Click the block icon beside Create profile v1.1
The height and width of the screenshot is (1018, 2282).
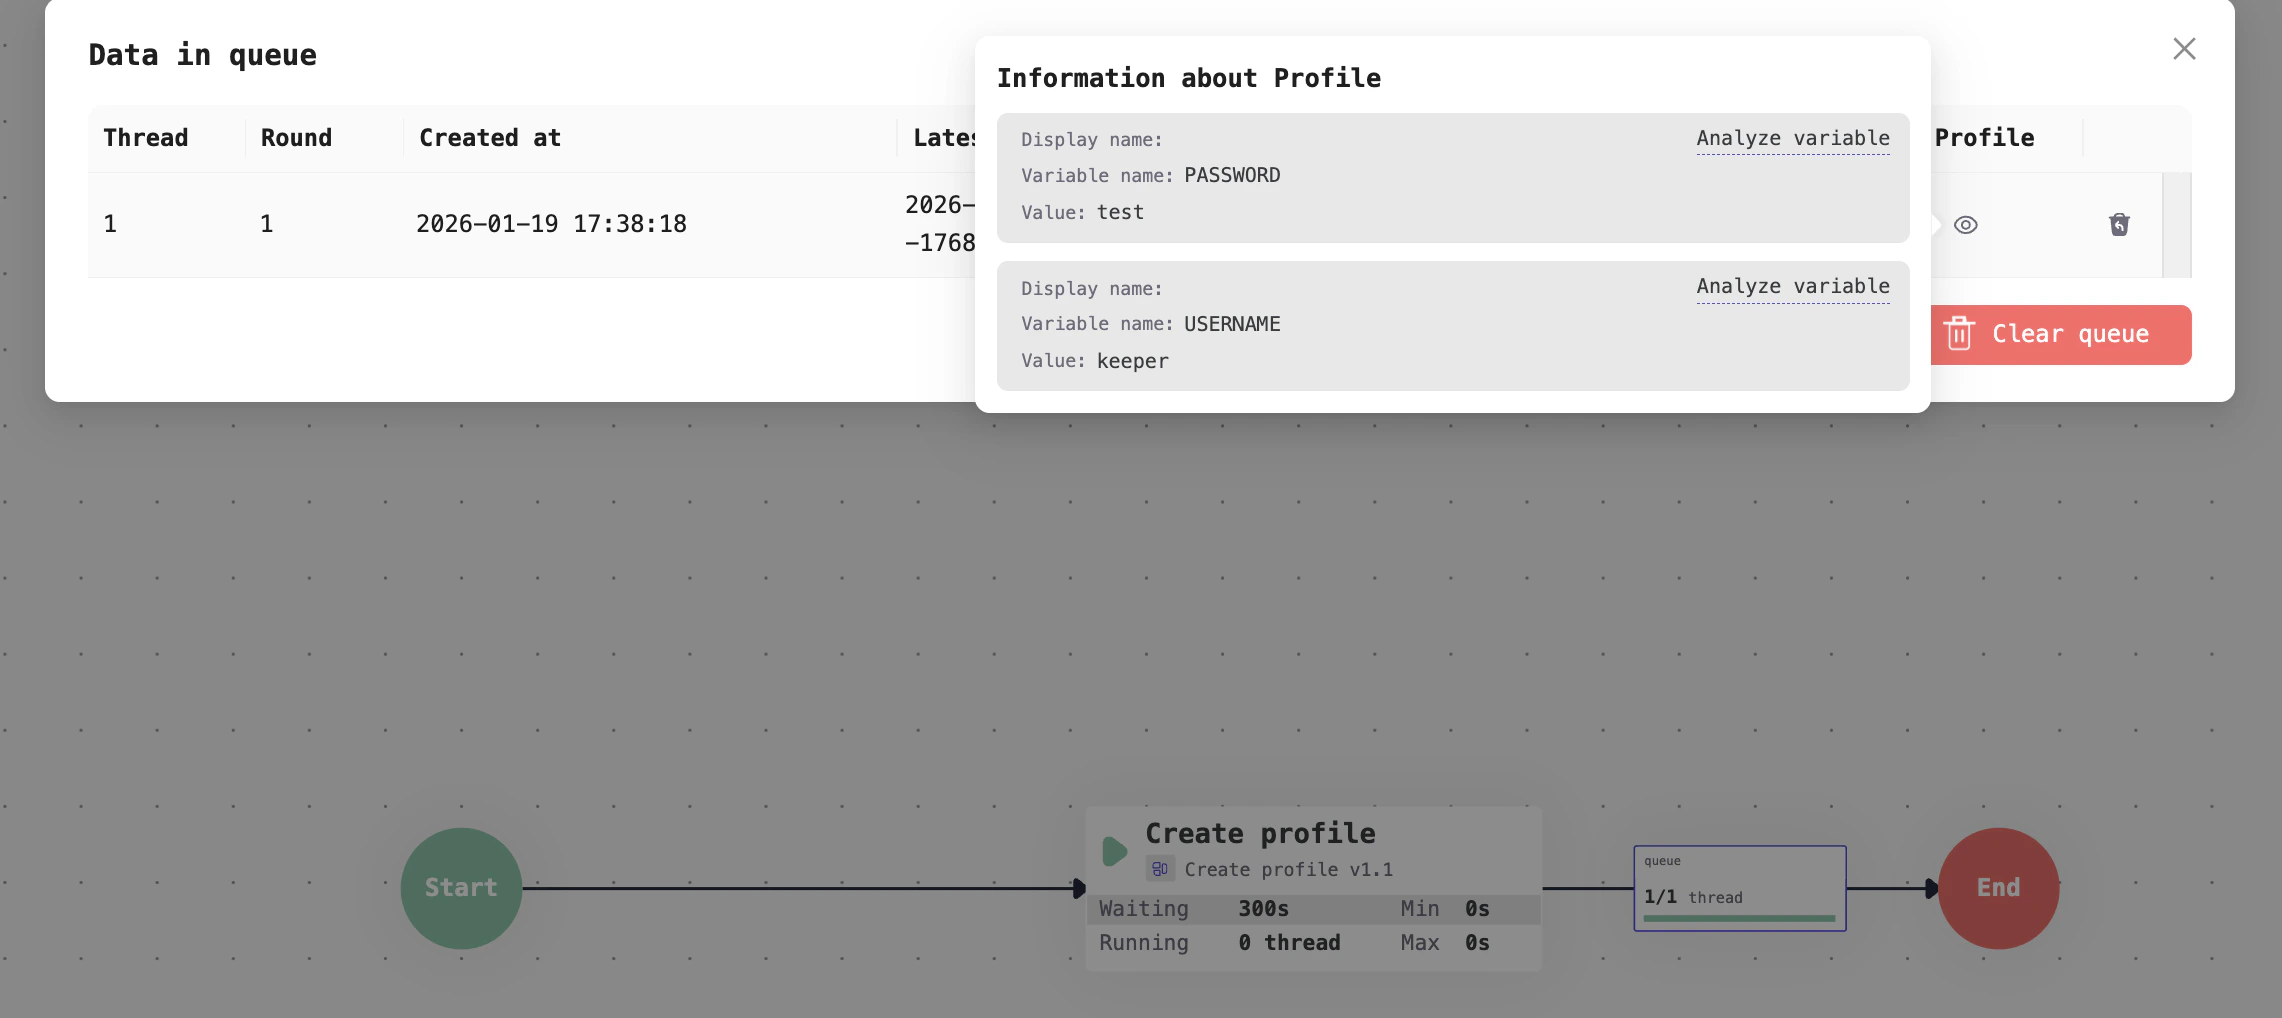pyautogui.click(x=1160, y=869)
